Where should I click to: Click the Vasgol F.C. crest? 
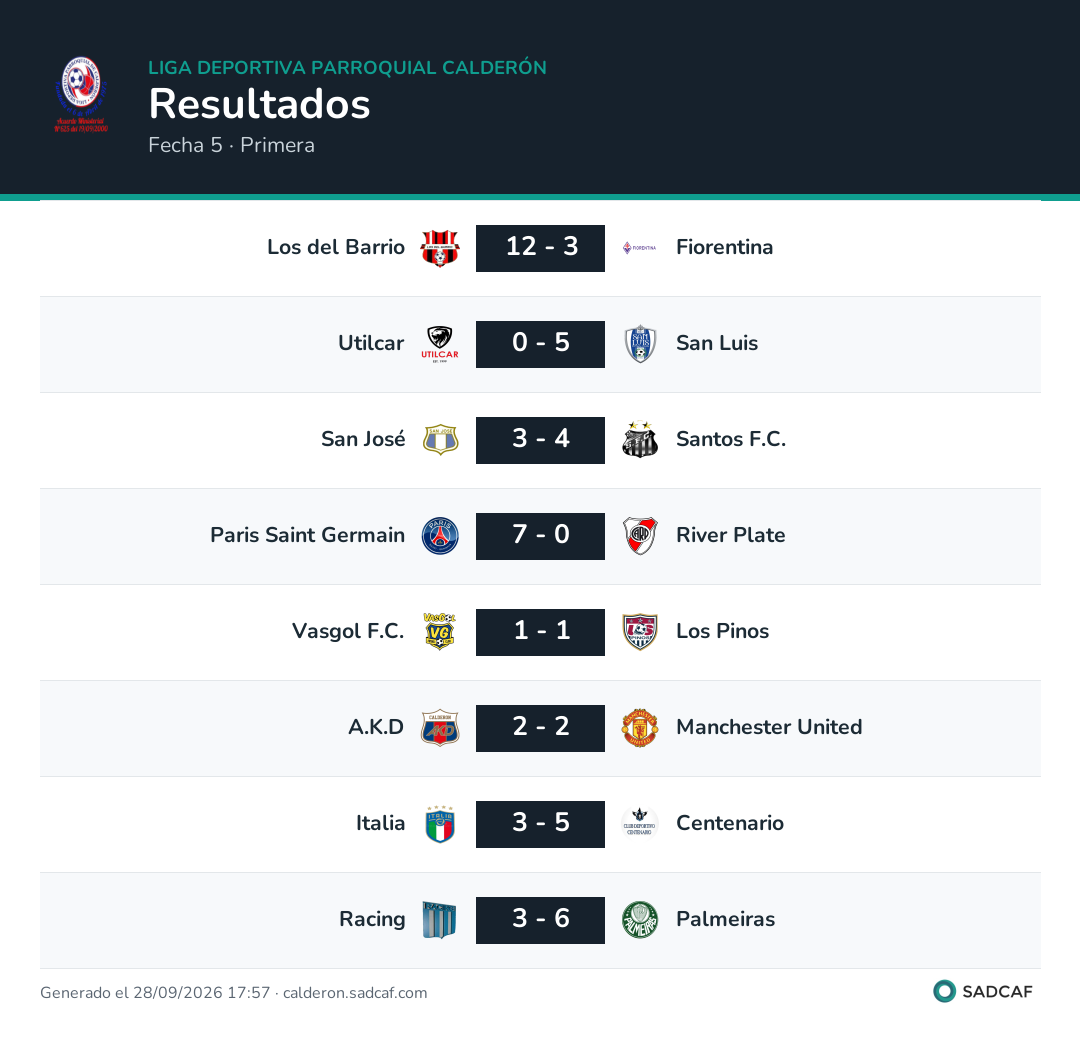[440, 632]
